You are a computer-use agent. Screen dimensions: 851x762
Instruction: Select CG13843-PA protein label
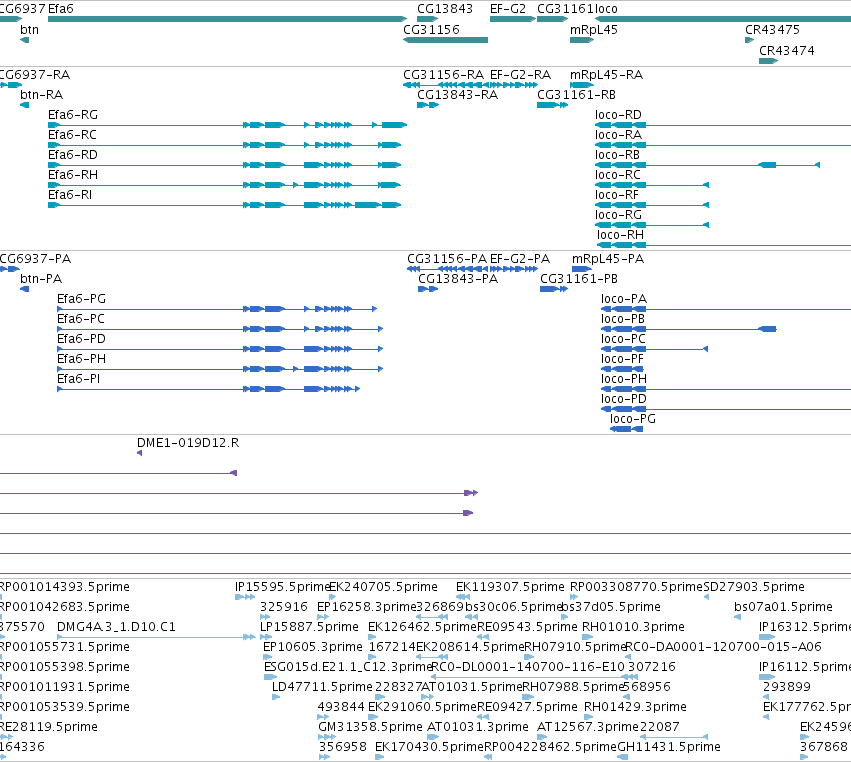point(458,279)
